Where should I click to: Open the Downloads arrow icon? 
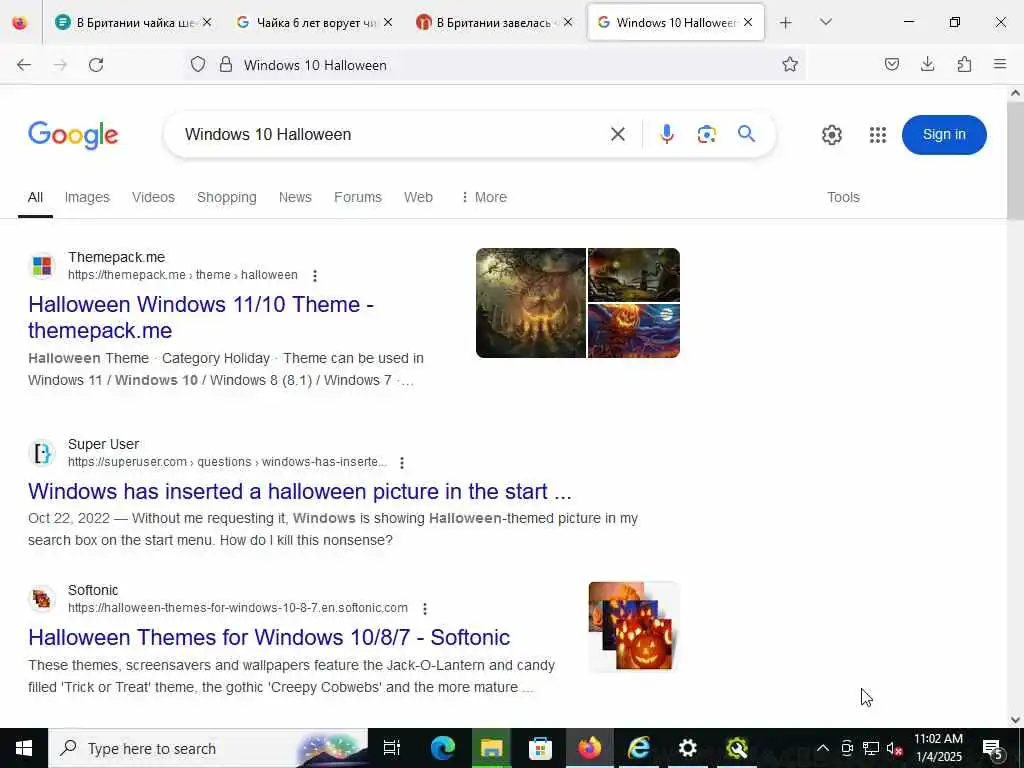(927, 64)
